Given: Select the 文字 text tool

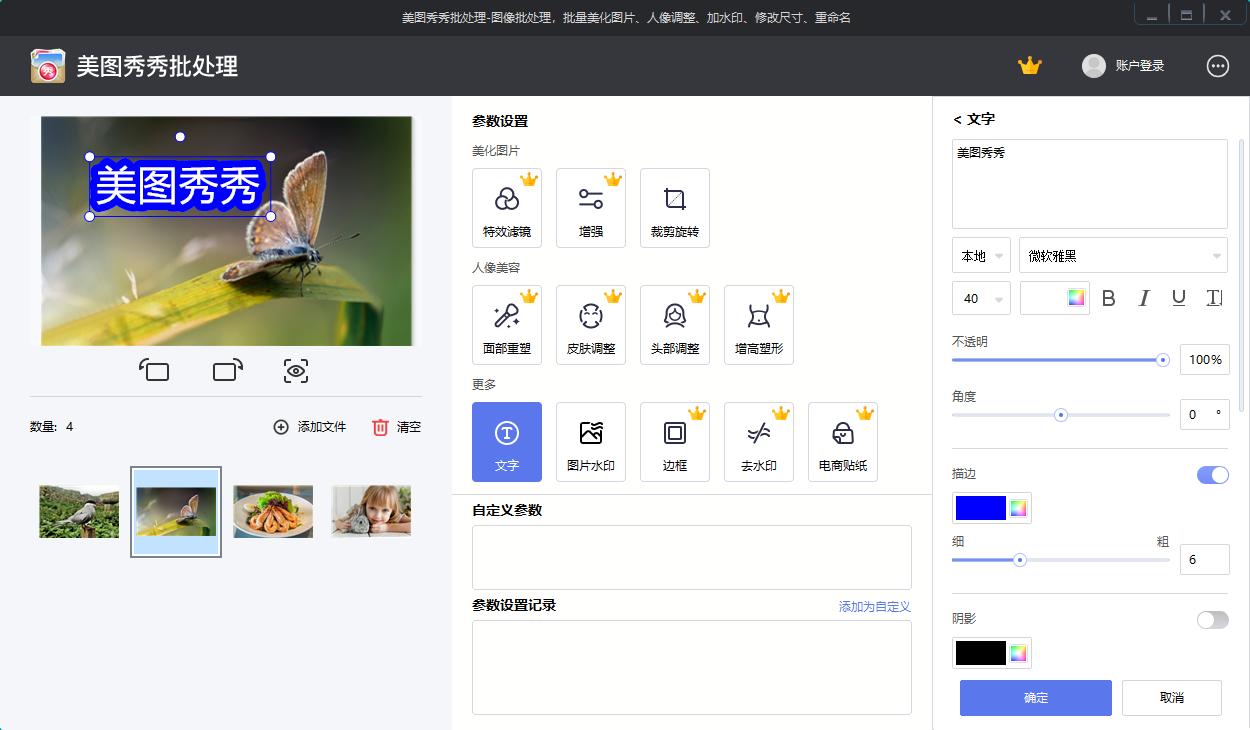Looking at the screenshot, I should point(507,442).
